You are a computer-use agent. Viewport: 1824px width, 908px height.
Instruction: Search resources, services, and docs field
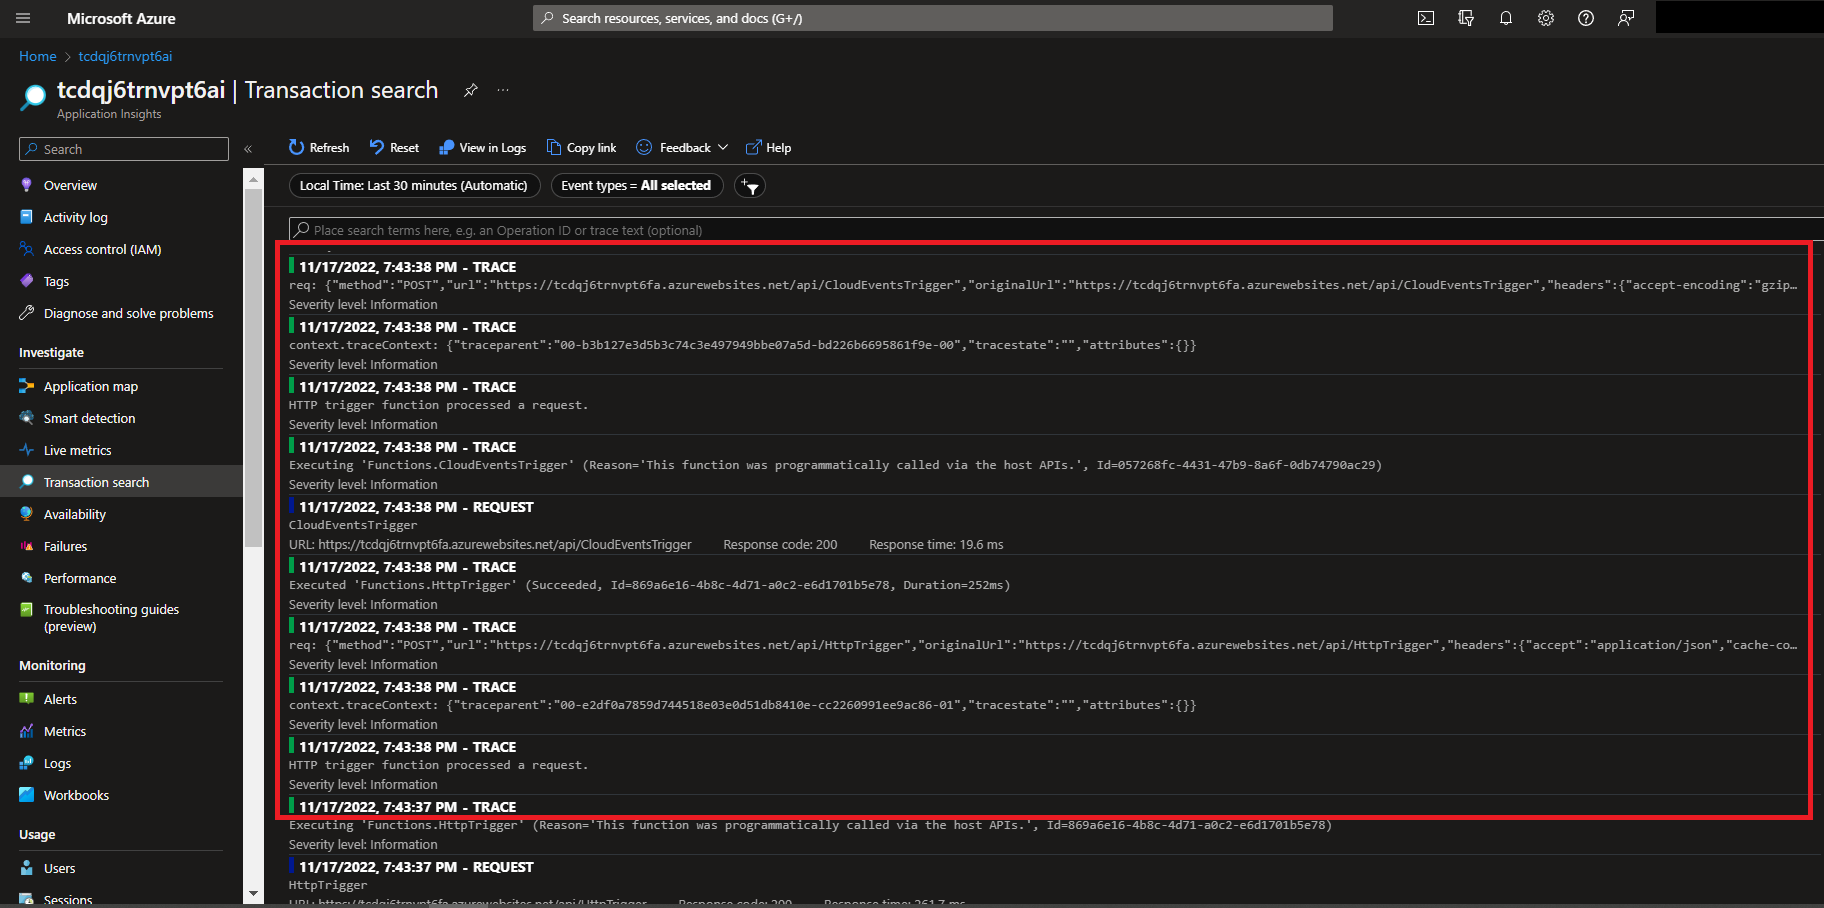(x=933, y=18)
